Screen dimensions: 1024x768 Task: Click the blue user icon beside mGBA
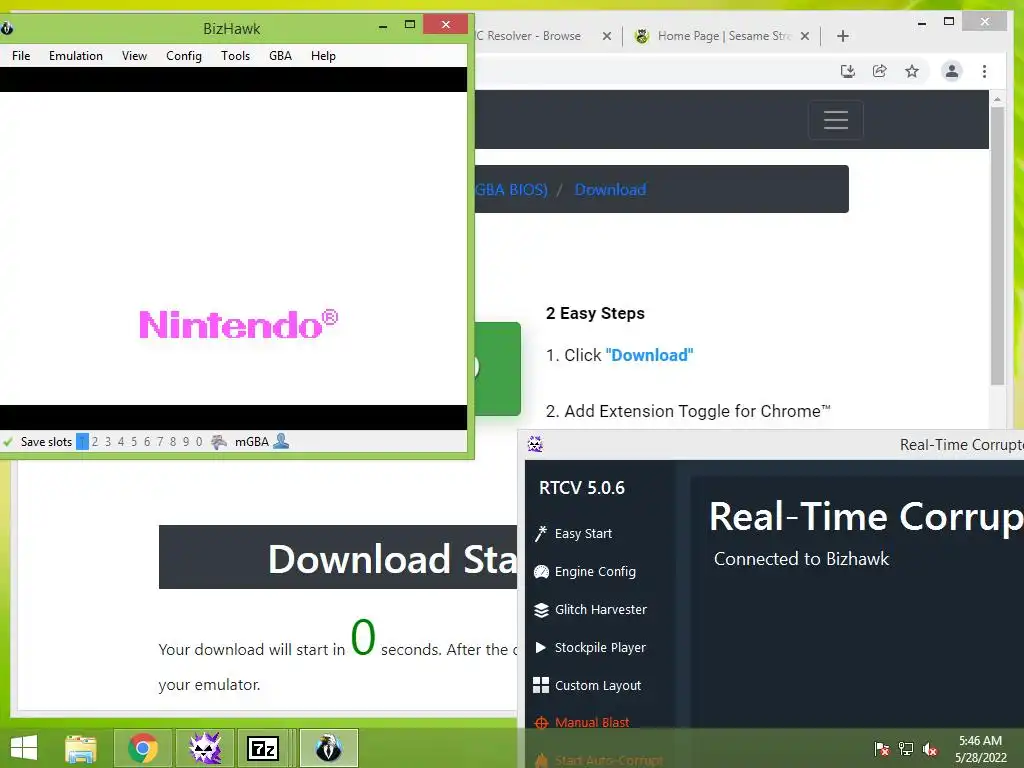[x=281, y=441]
